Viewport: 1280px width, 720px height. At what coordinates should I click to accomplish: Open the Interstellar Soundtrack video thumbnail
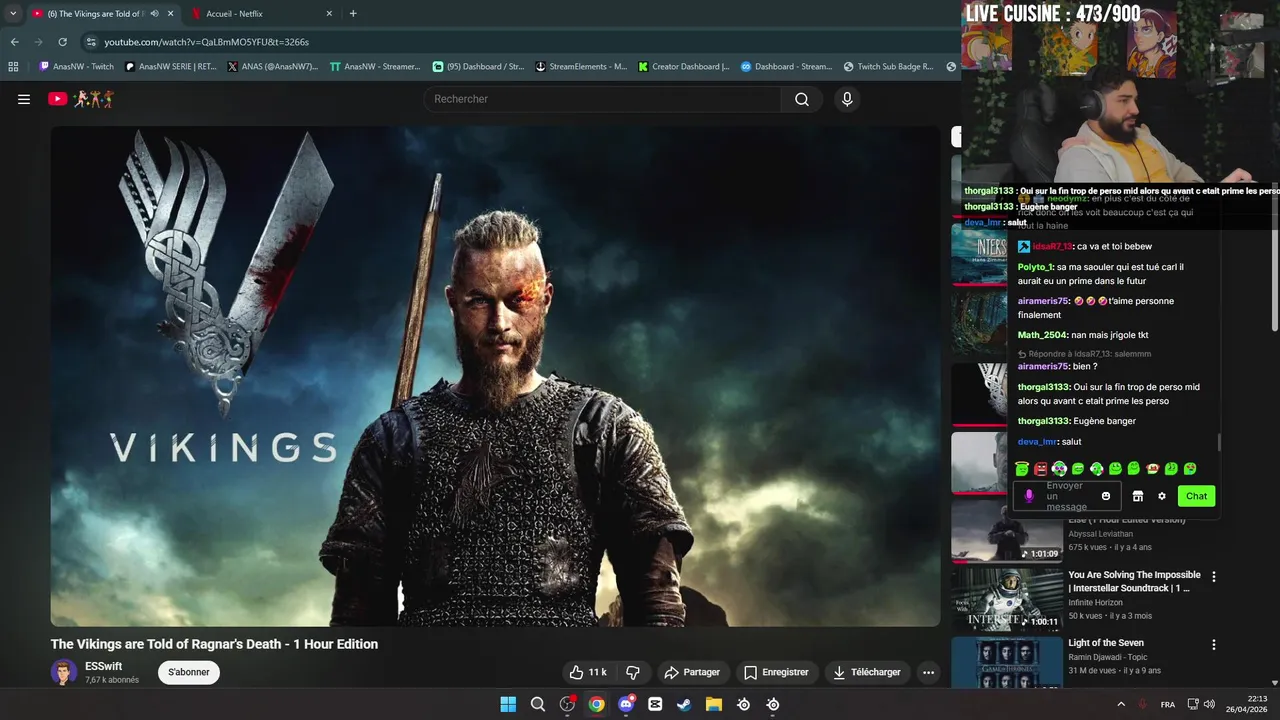pos(1007,599)
